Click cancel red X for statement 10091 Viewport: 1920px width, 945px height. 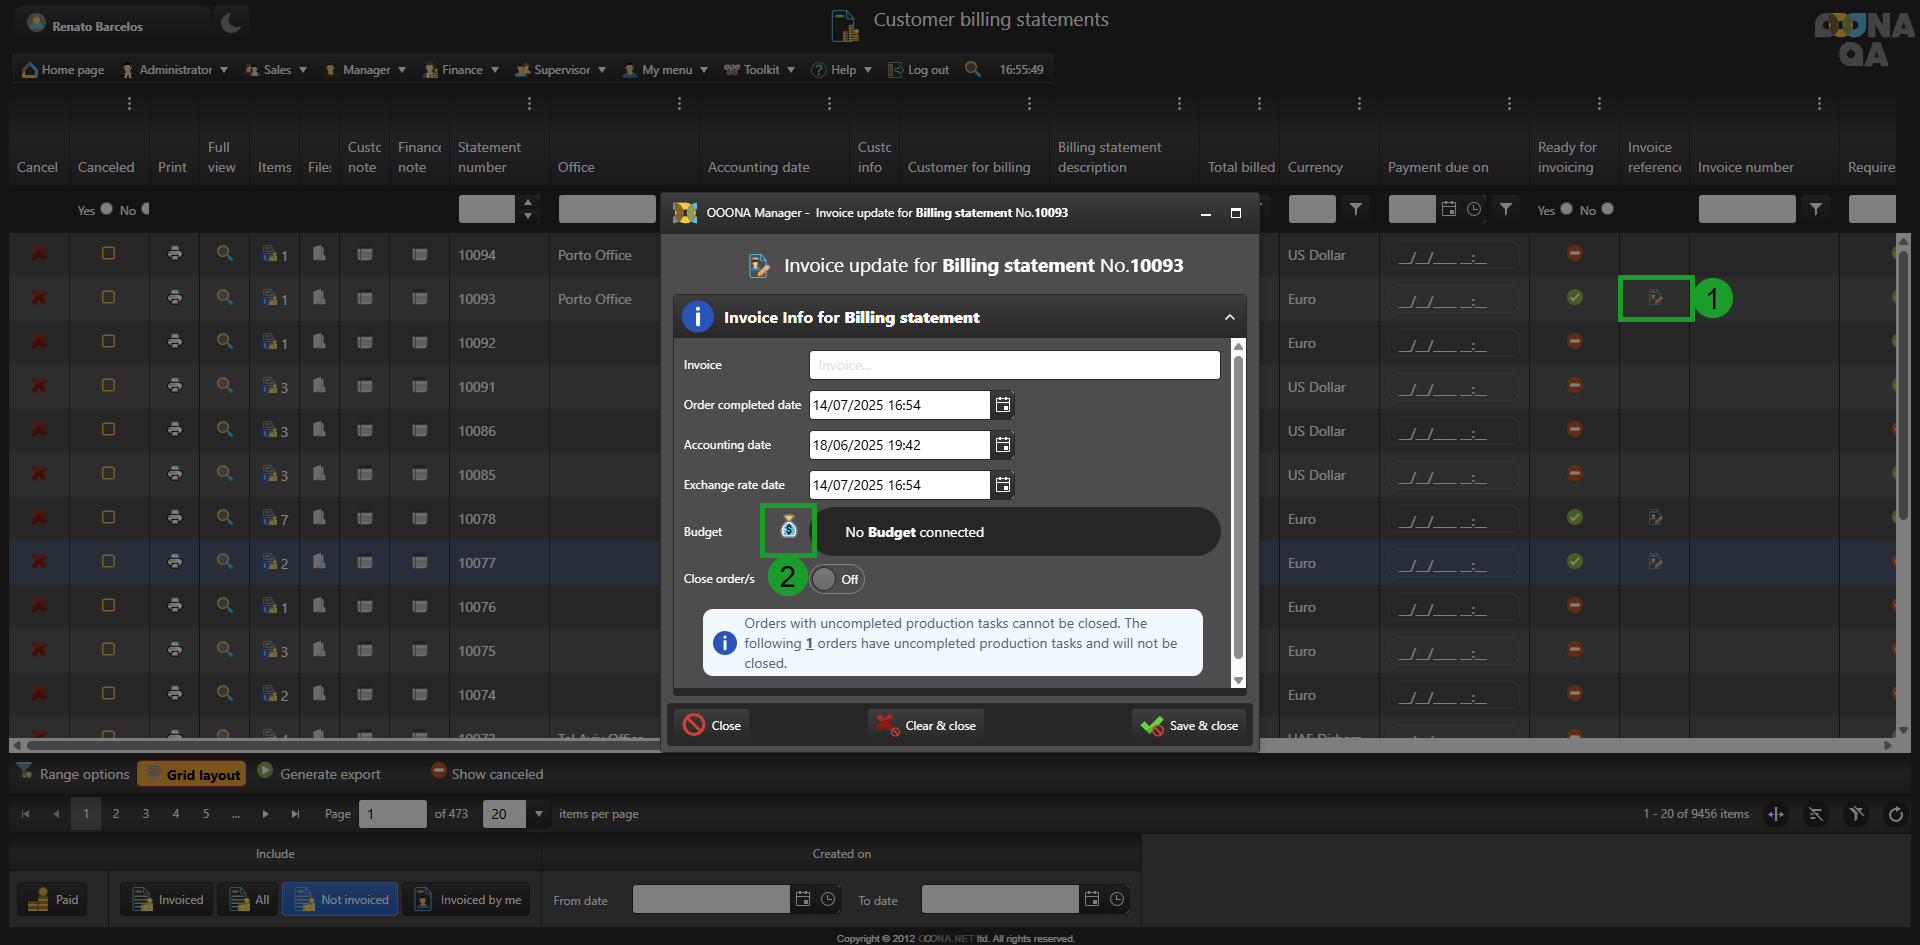(x=39, y=386)
